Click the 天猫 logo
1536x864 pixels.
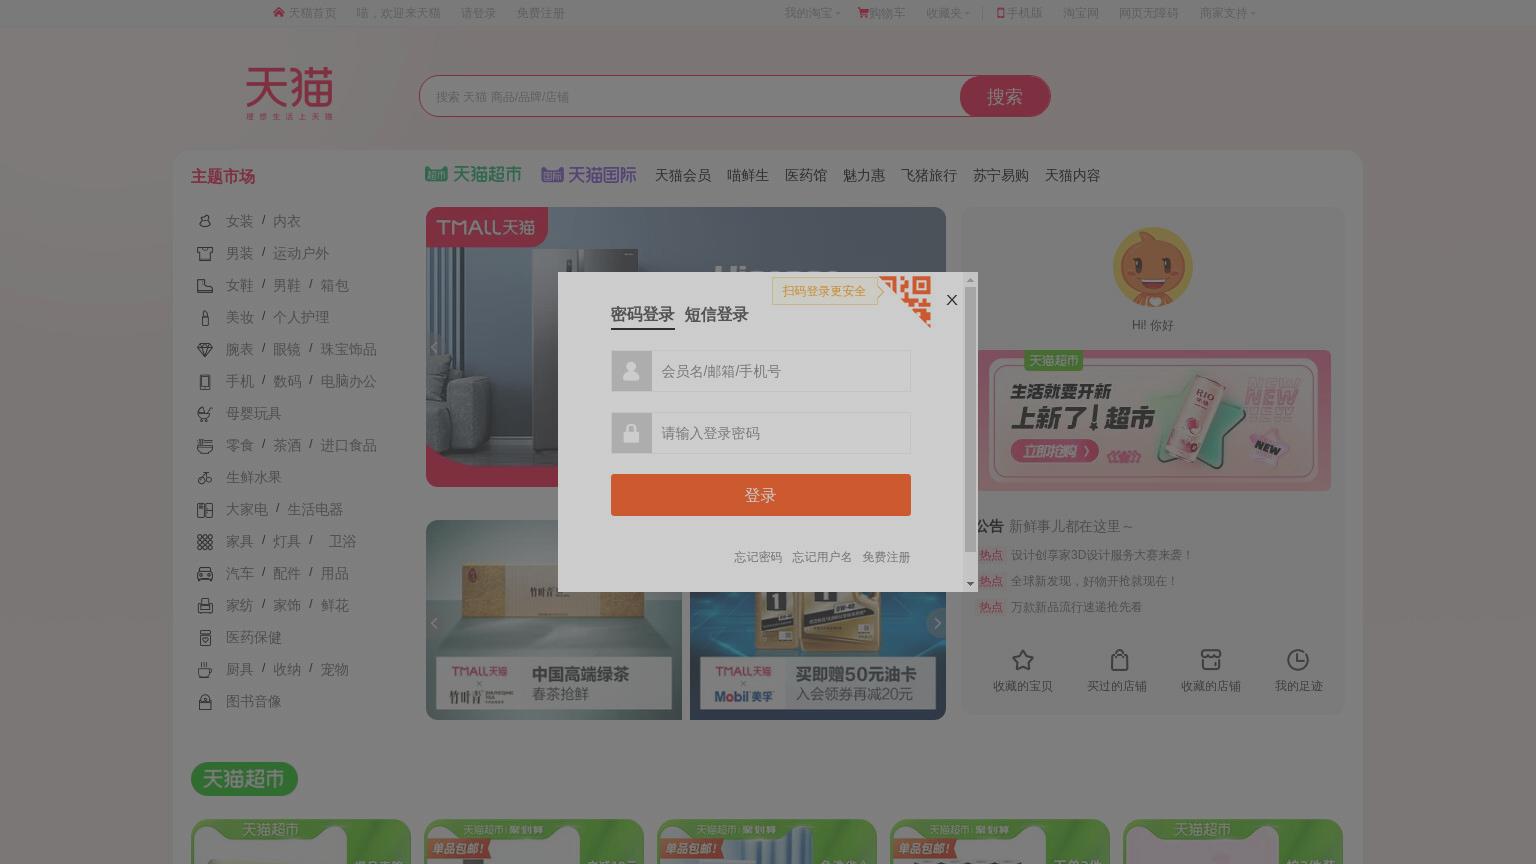point(290,94)
